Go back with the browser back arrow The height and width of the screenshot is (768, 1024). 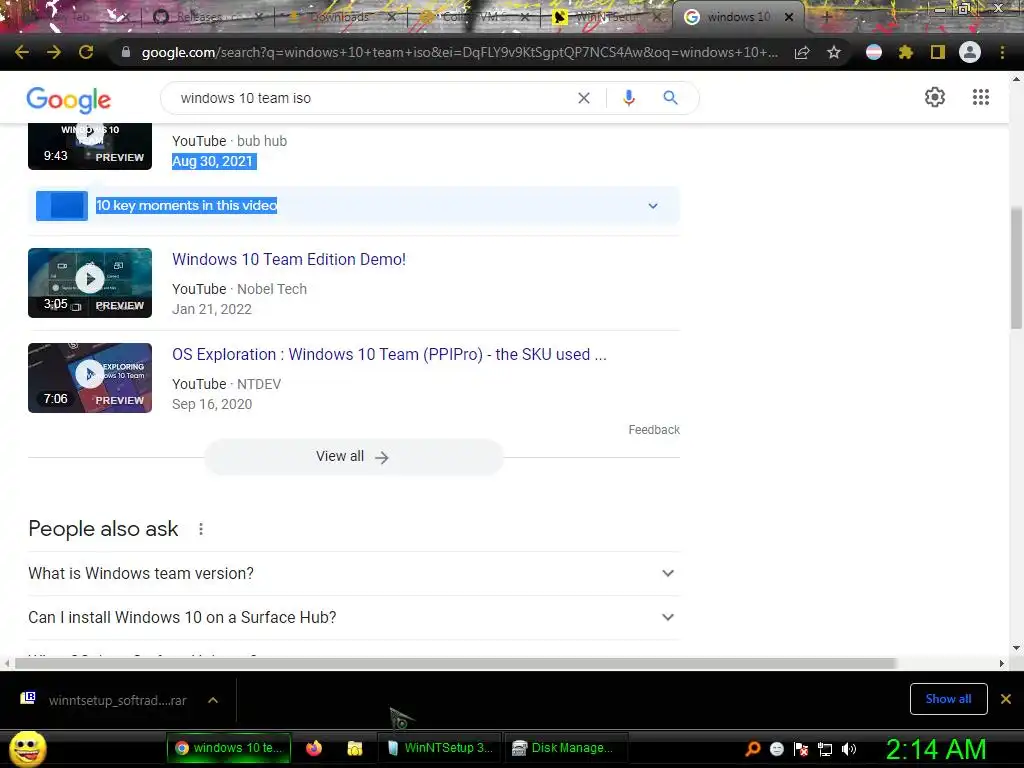22,52
